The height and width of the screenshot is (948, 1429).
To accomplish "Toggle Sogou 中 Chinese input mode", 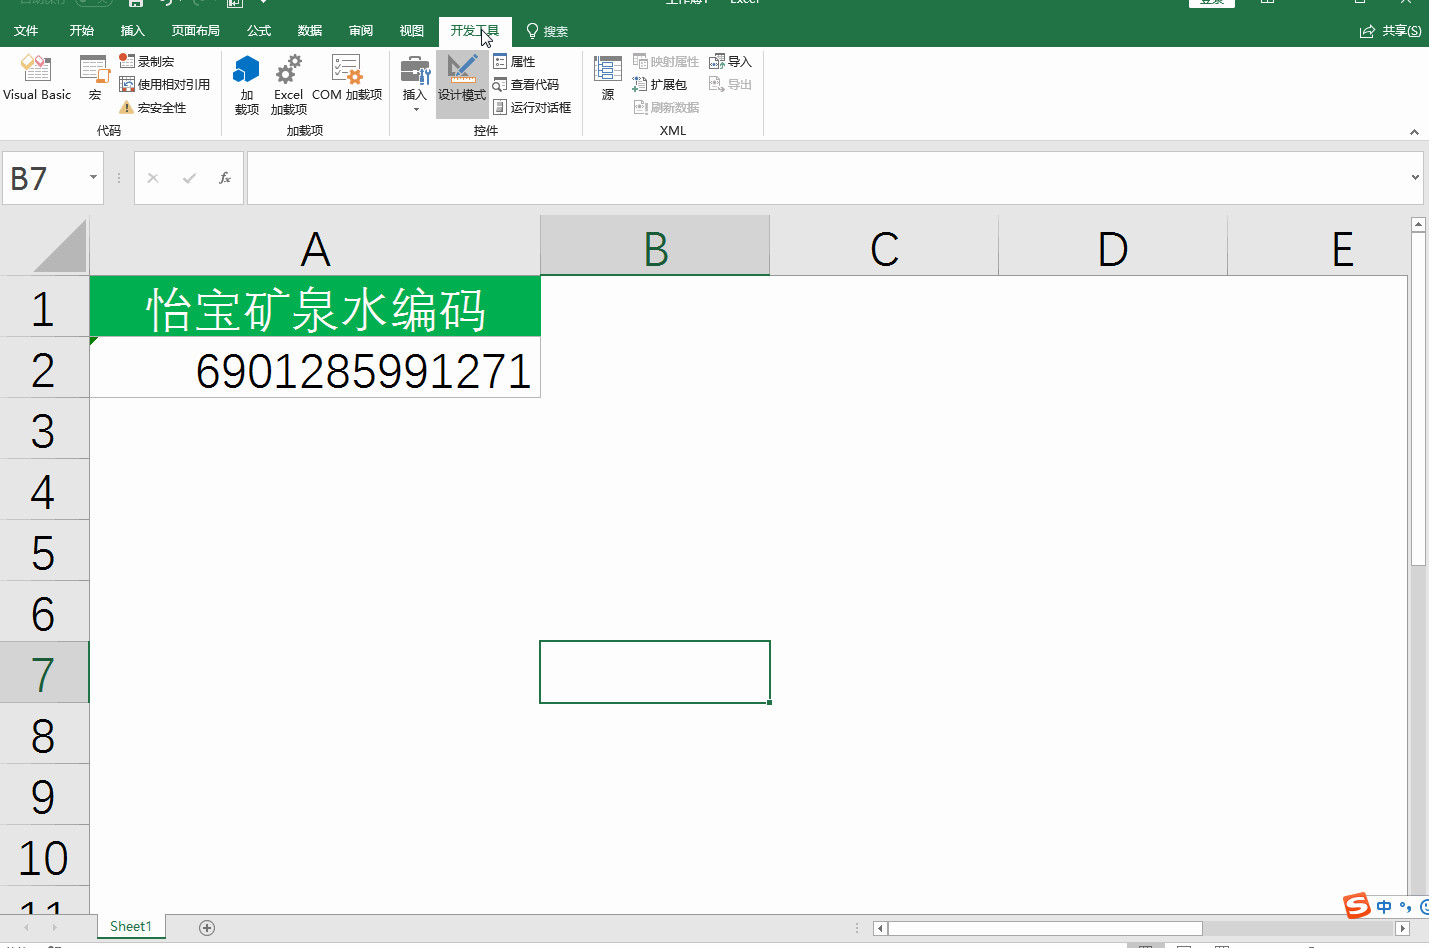I will click(1384, 907).
